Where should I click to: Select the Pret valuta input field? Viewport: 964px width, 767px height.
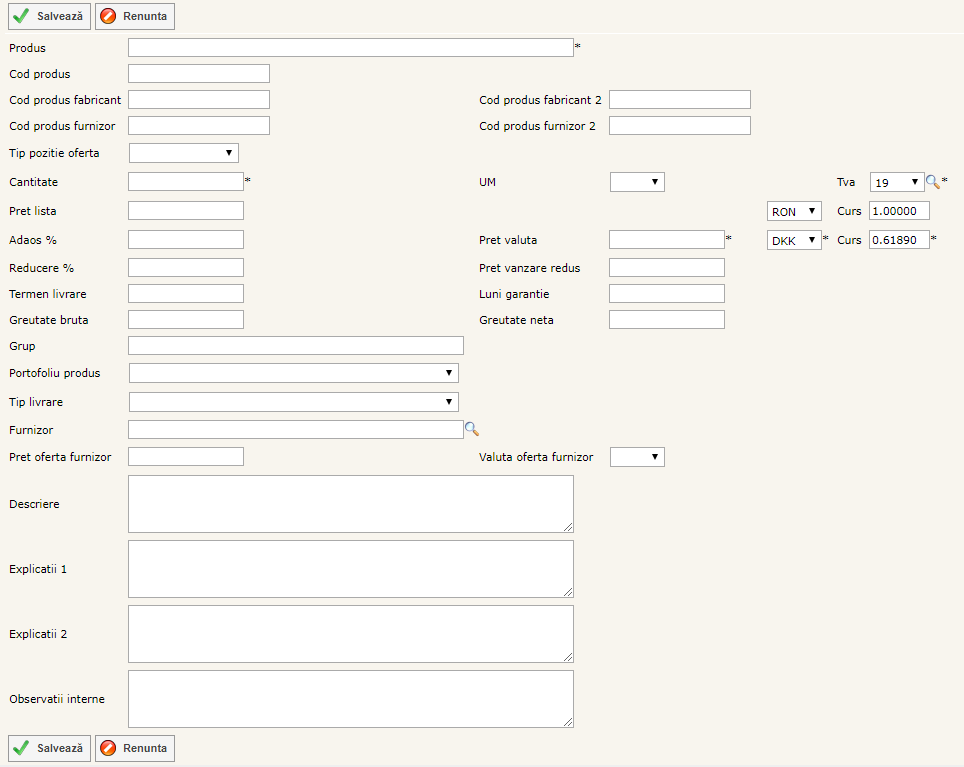pos(666,240)
